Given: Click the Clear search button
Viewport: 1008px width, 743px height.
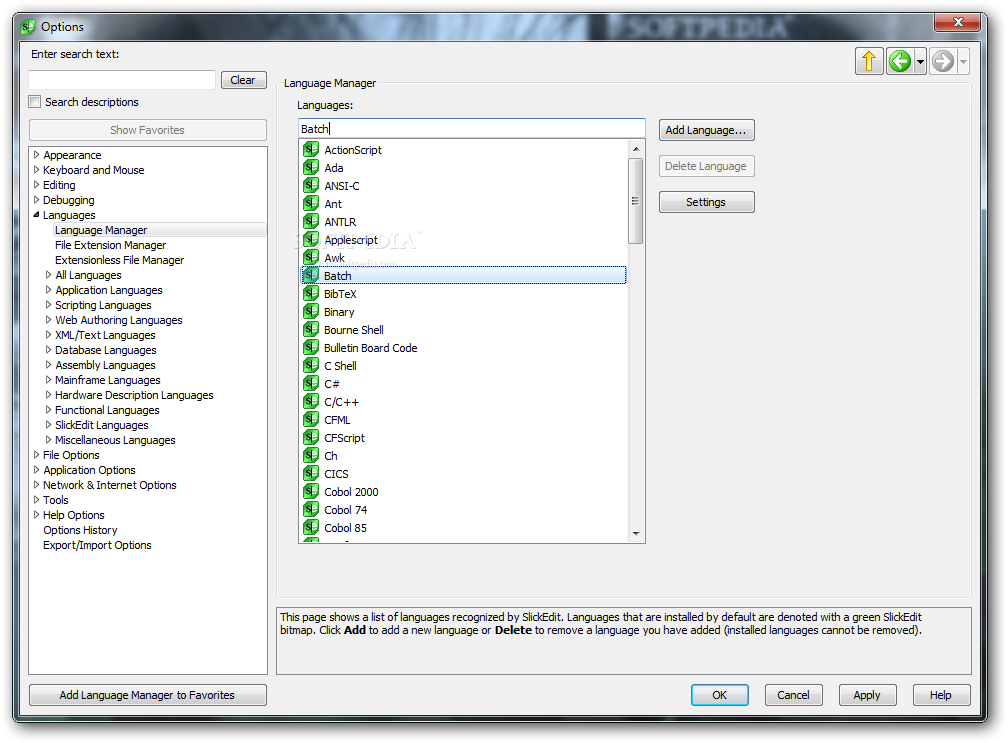Looking at the screenshot, I should click(244, 80).
